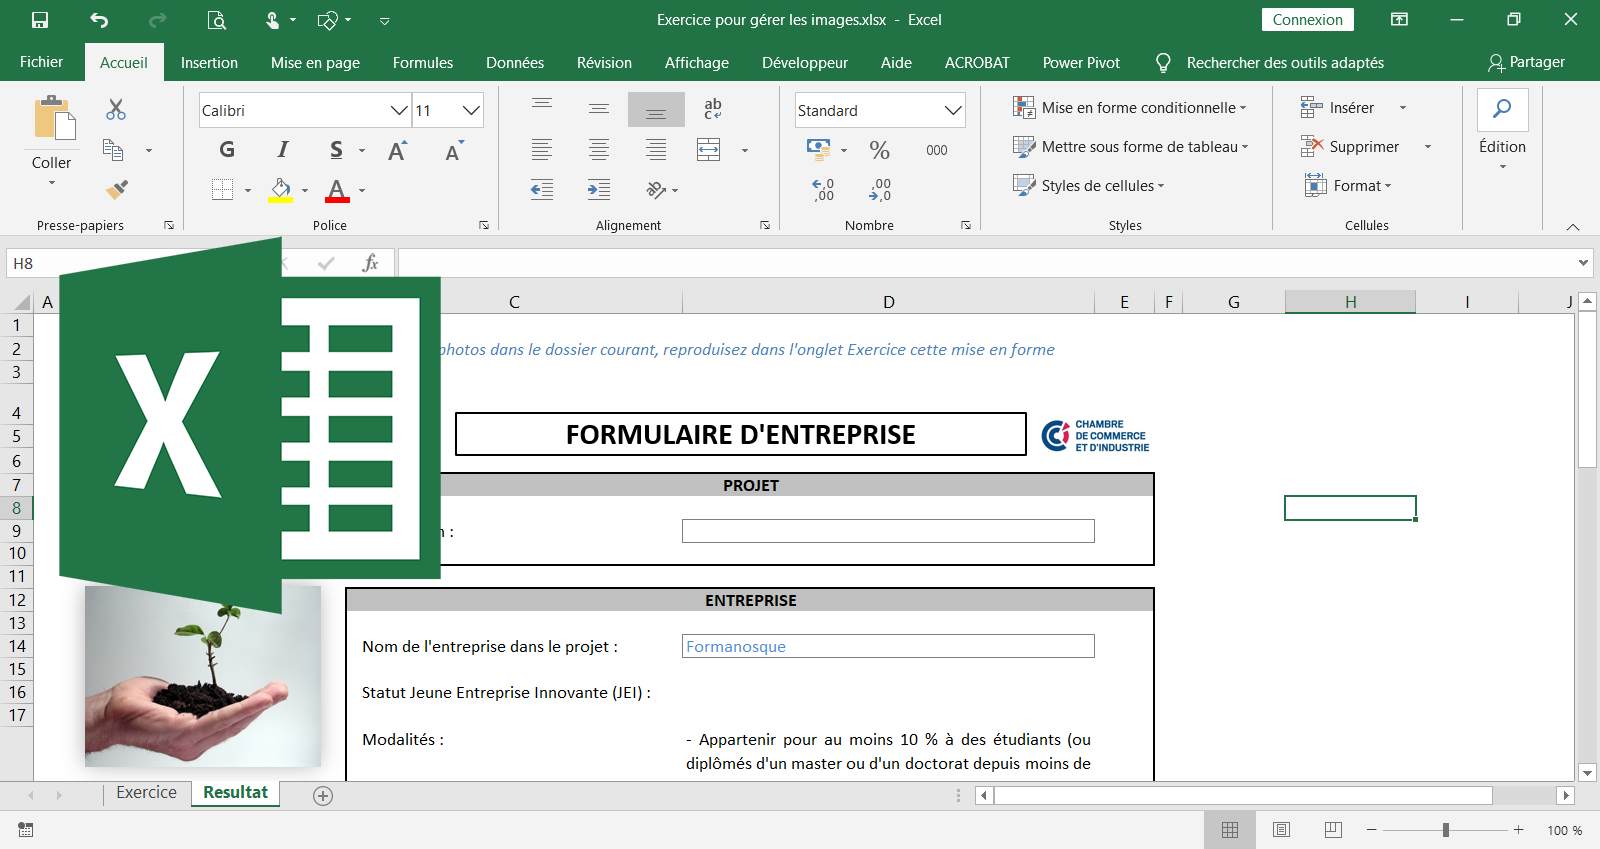Screen dimensions: 1600x849
Task: Click the Connexion button
Action: [x=1307, y=20]
